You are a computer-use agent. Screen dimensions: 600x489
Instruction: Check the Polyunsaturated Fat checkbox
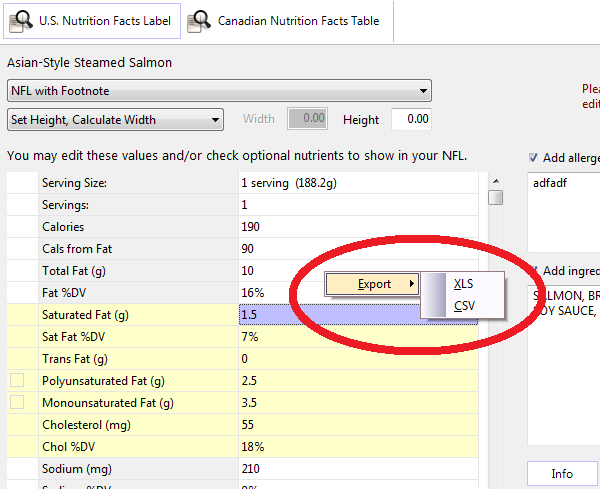[x=17, y=380]
